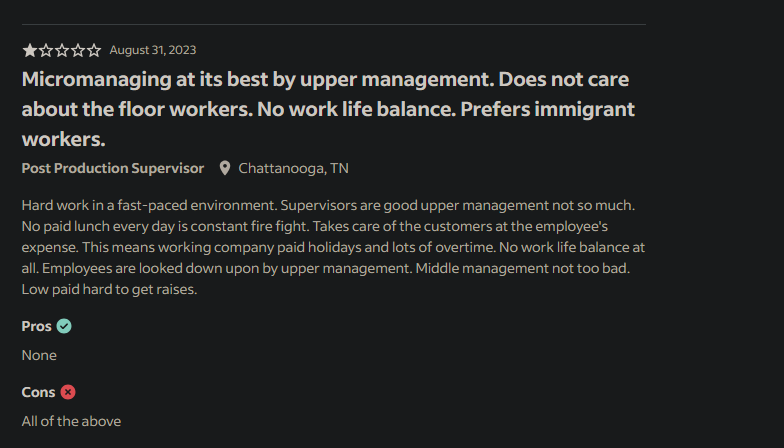The image size is (784, 448).
Task: Click the Chattanooga, TN location text
Action: [x=294, y=168]
